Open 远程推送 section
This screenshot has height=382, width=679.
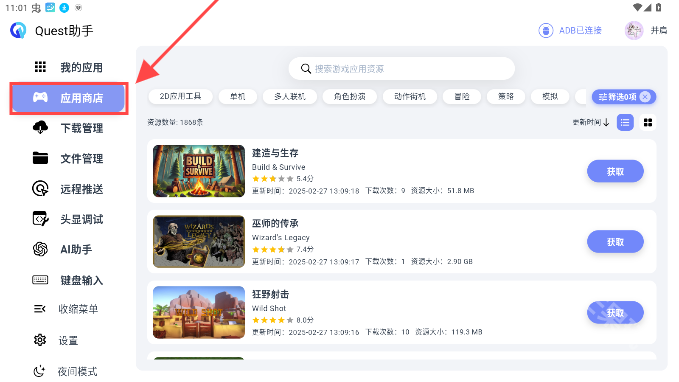68,189
